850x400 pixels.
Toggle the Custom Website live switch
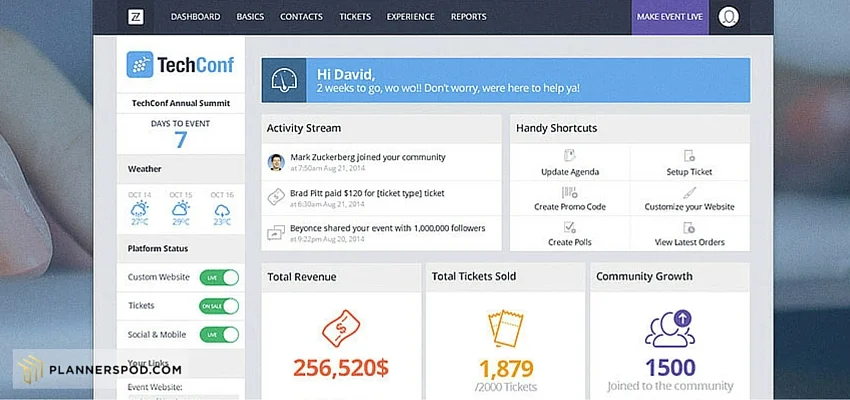pos(219,278)
